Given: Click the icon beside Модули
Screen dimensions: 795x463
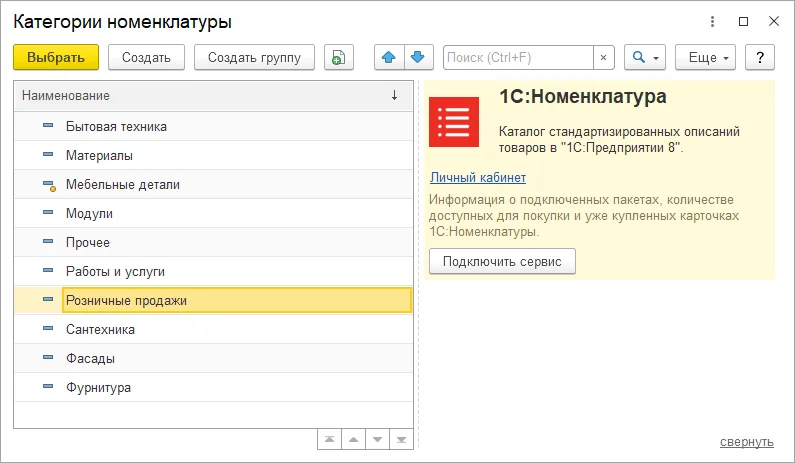Looking at the screenshot, I should pos(48,212).
